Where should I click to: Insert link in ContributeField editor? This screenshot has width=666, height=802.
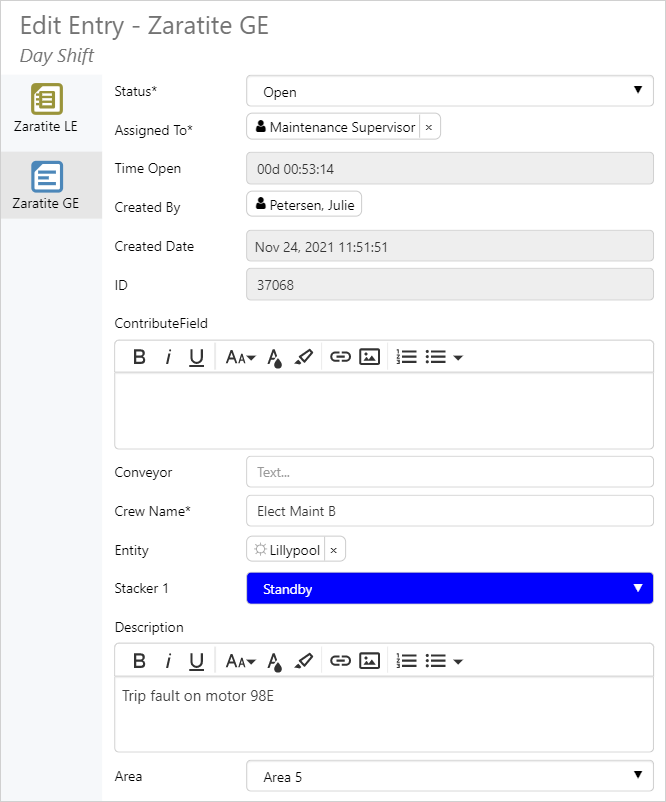340,357
